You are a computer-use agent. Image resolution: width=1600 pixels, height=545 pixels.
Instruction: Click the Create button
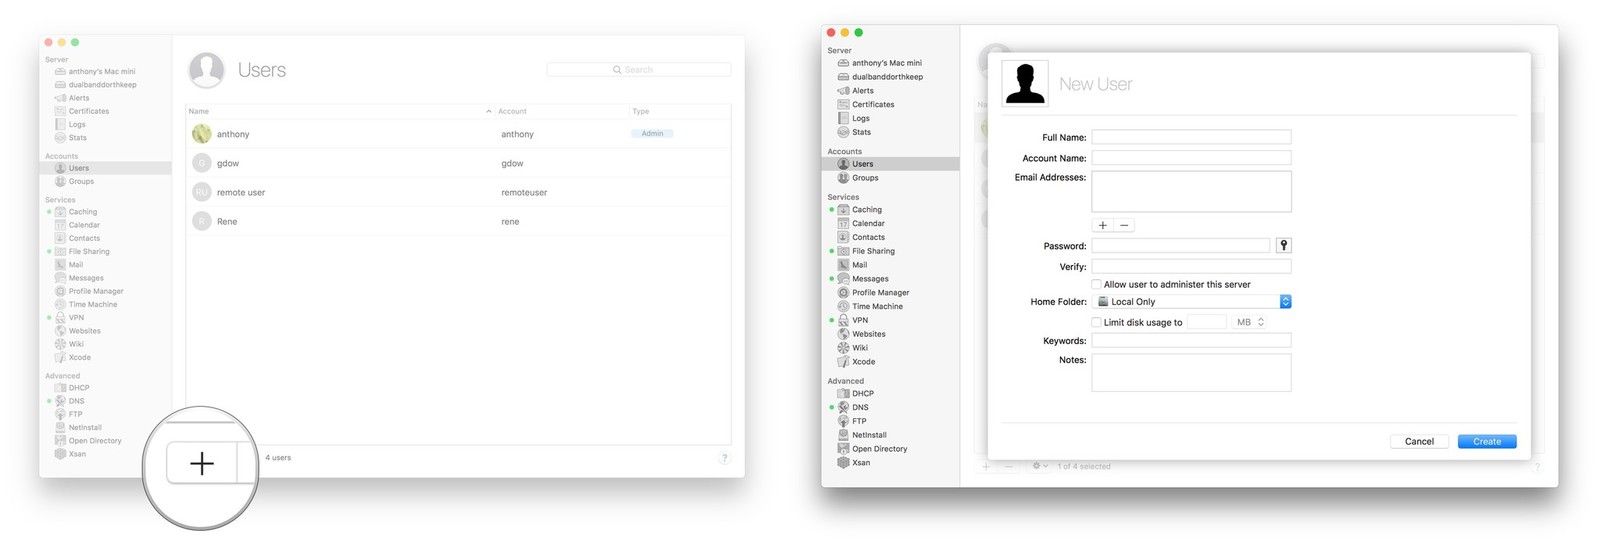(x=1486, y=441)
